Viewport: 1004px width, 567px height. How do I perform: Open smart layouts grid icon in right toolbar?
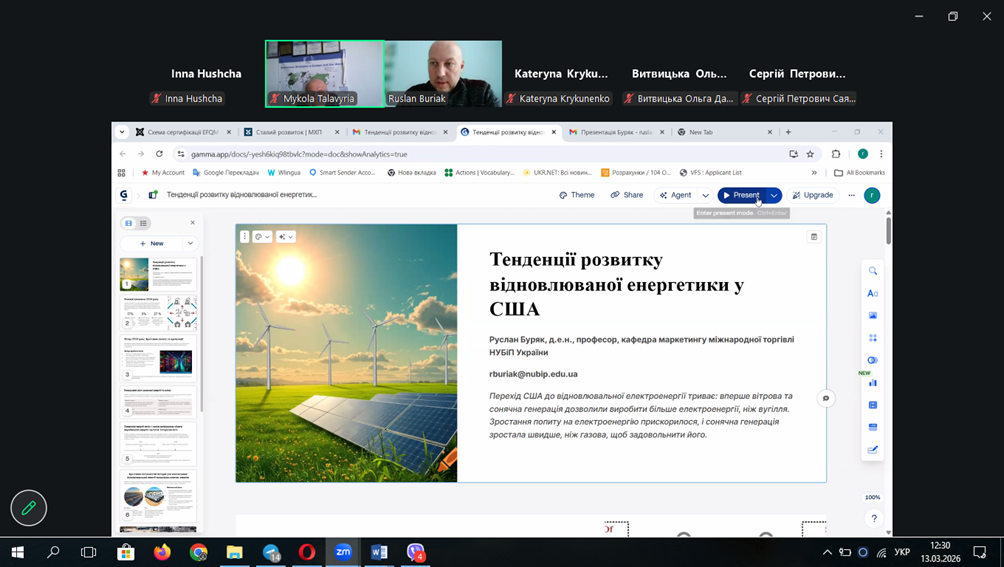point(872,338)
